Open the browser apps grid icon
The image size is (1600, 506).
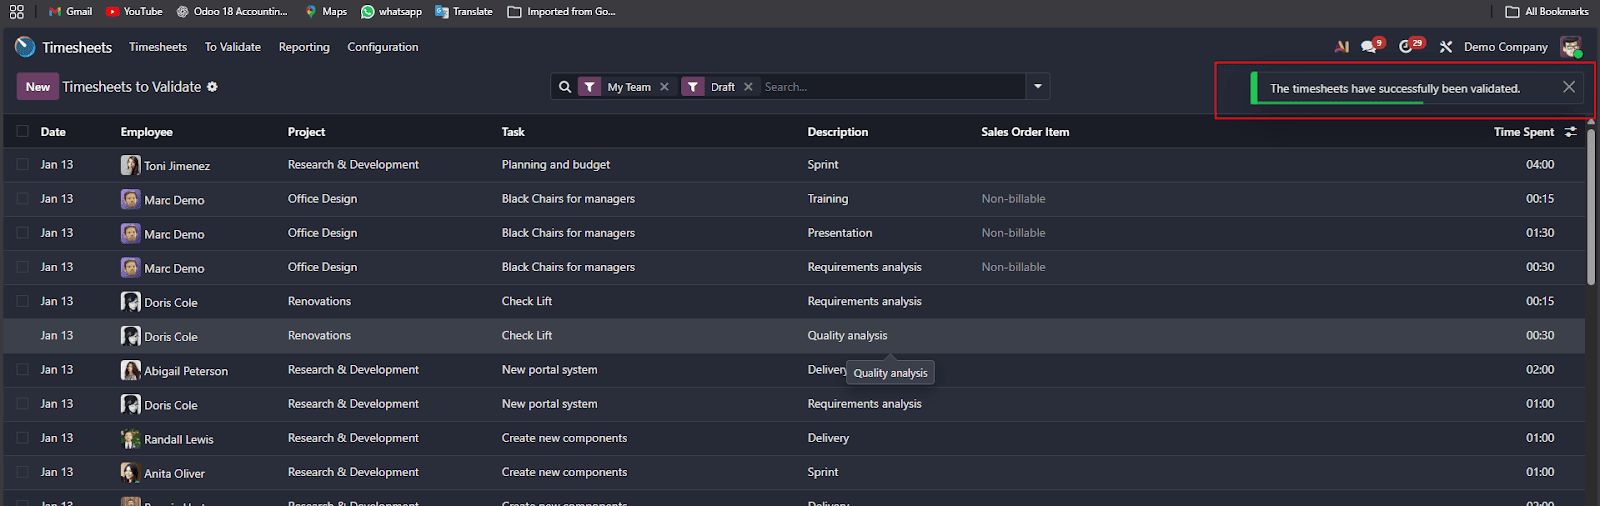click(x=17, y=12)
